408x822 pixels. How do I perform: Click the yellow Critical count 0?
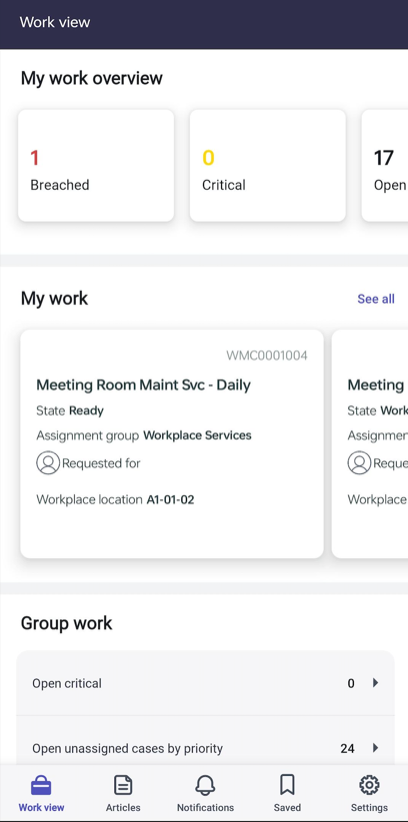(208, 158)
